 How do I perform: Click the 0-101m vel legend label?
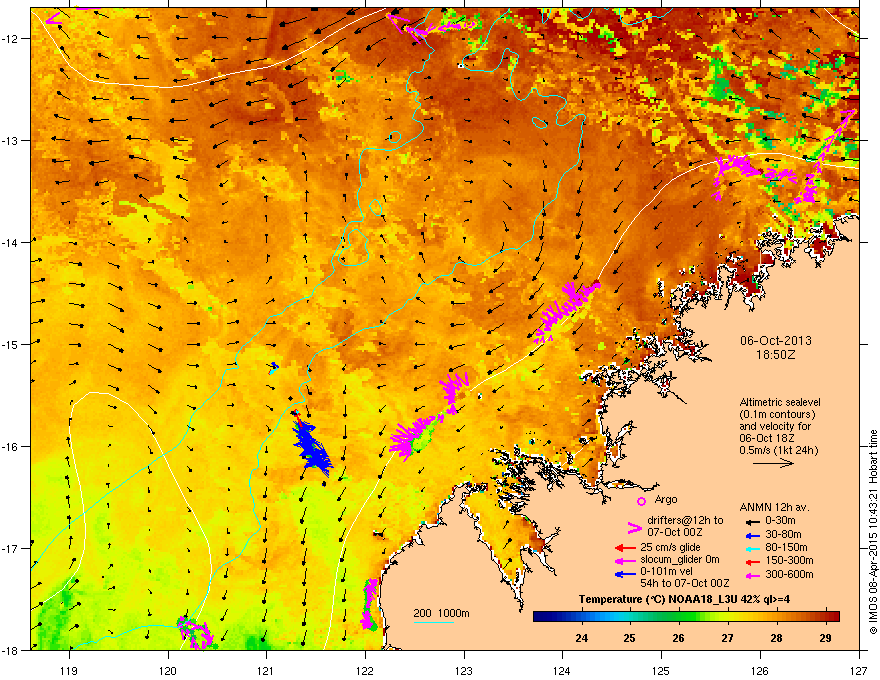[667, 572]
